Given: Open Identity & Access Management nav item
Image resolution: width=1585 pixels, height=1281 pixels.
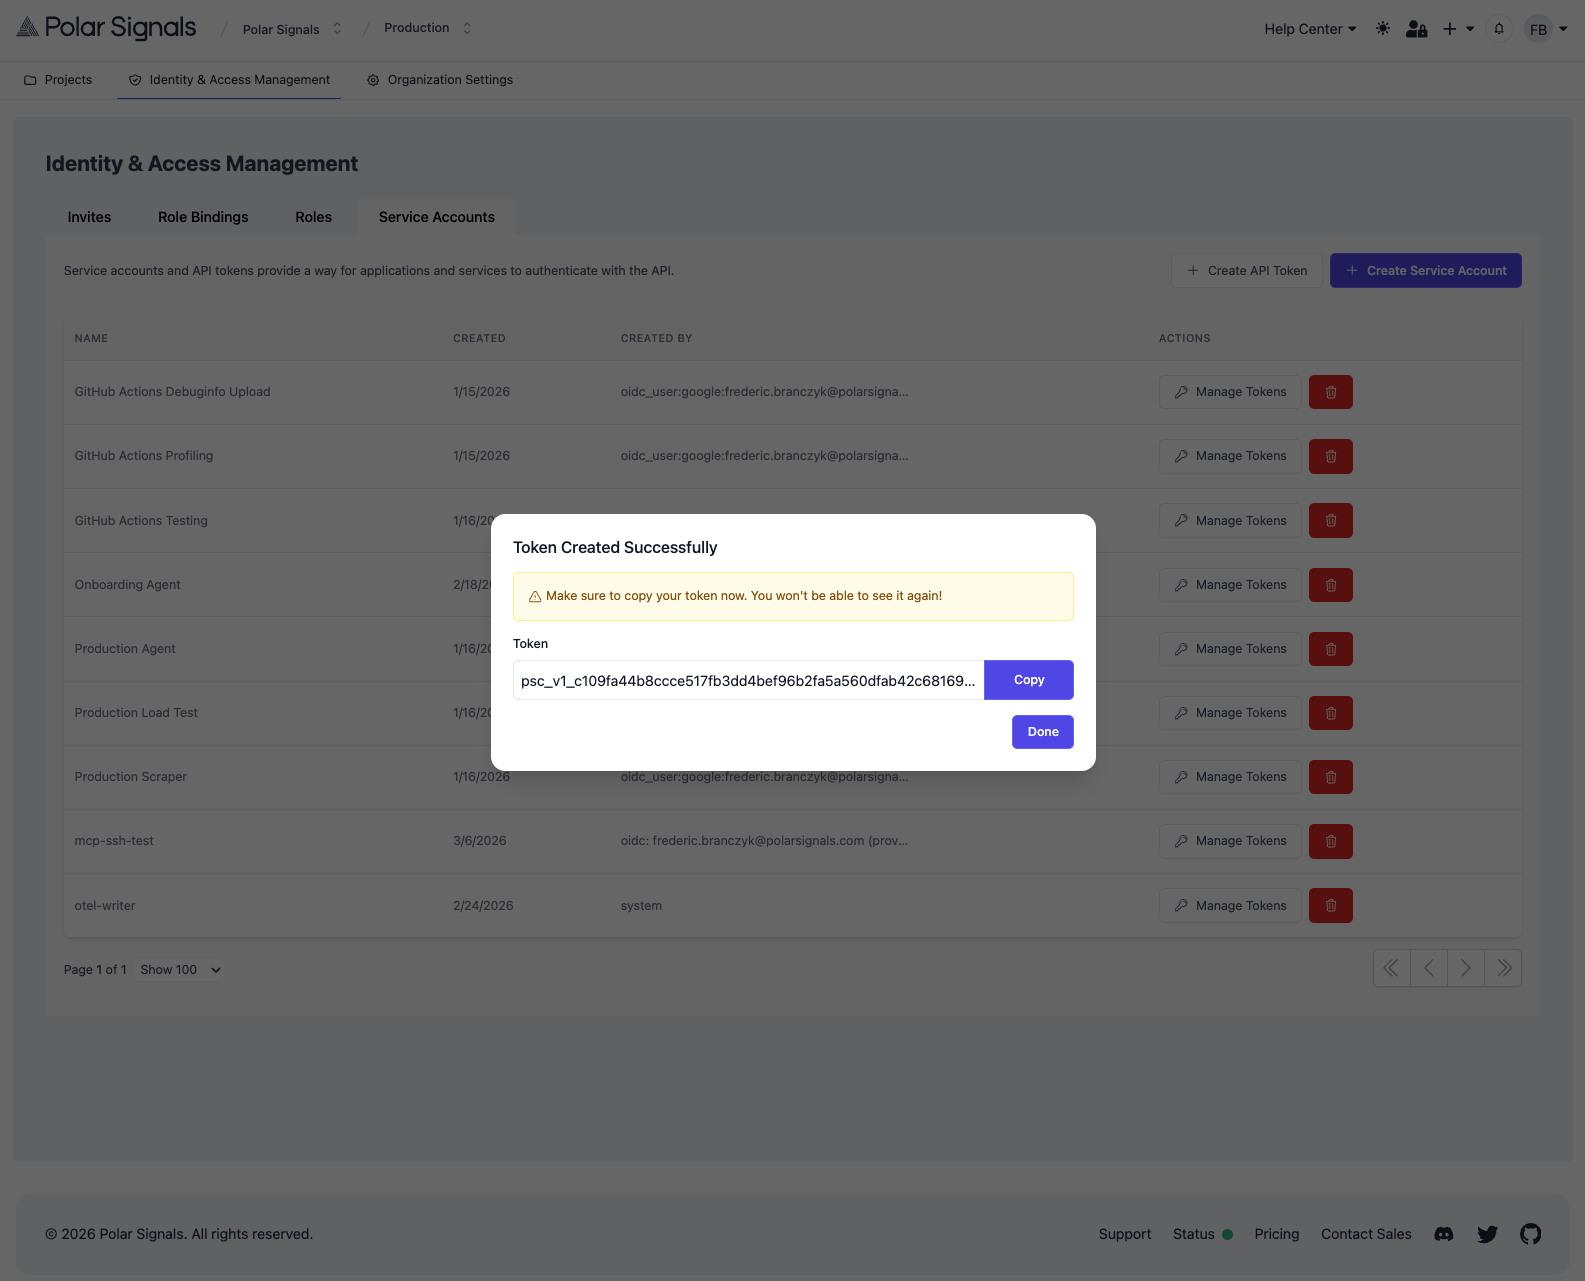Looking at the screenshot, I should click(x=229, y=80).
